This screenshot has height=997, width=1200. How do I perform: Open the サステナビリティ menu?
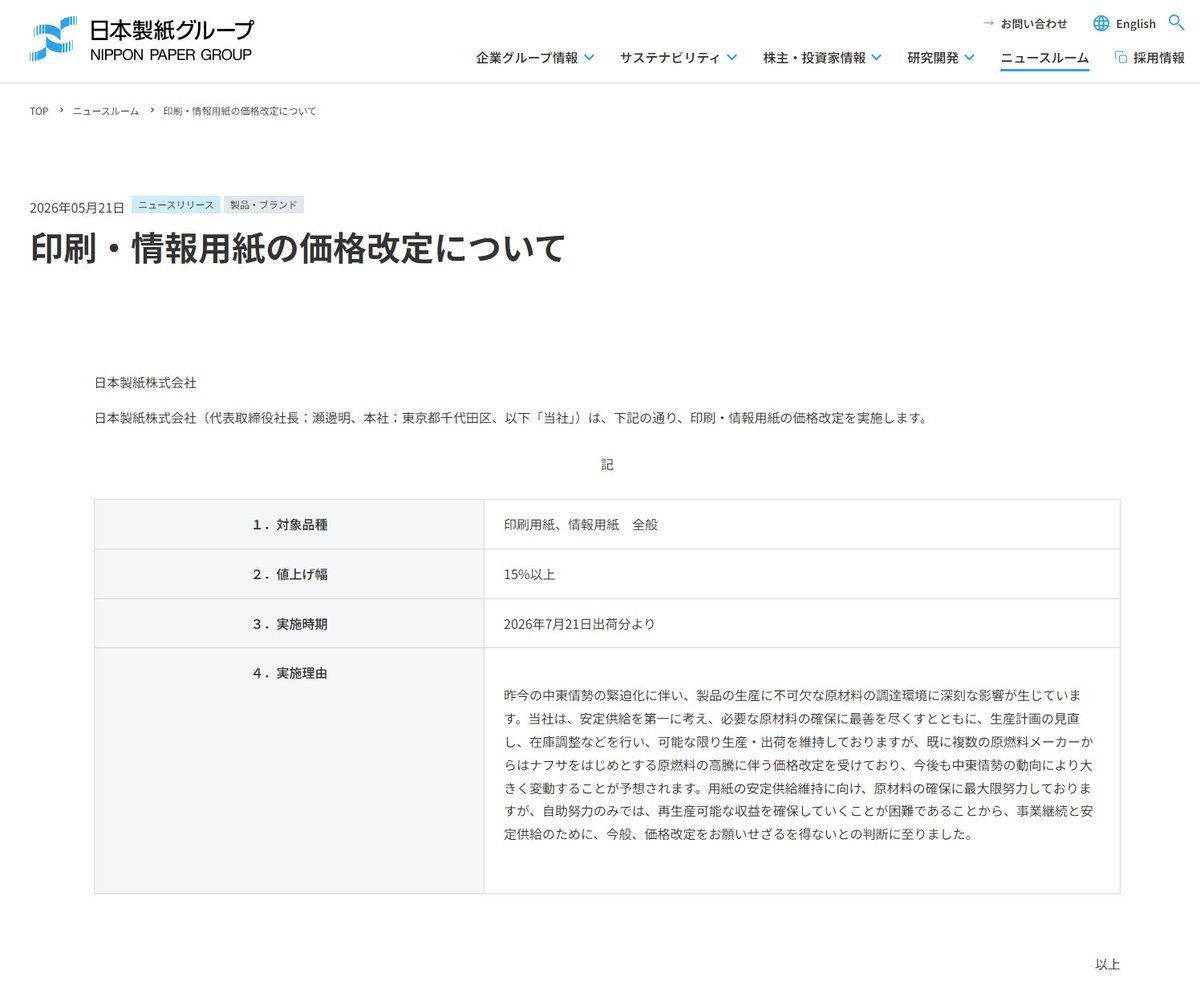(669, 58)
